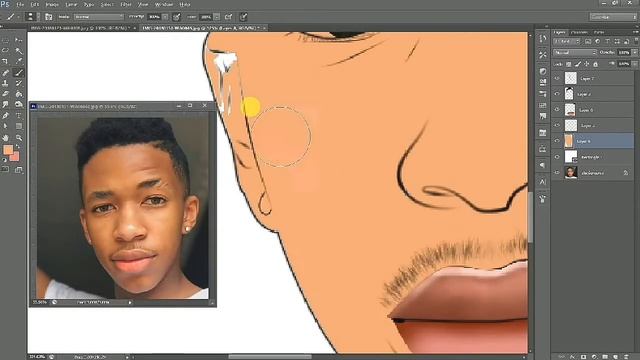Open the Image menu
The width and height of the screenshot is (640, 360).
point(52,4)
